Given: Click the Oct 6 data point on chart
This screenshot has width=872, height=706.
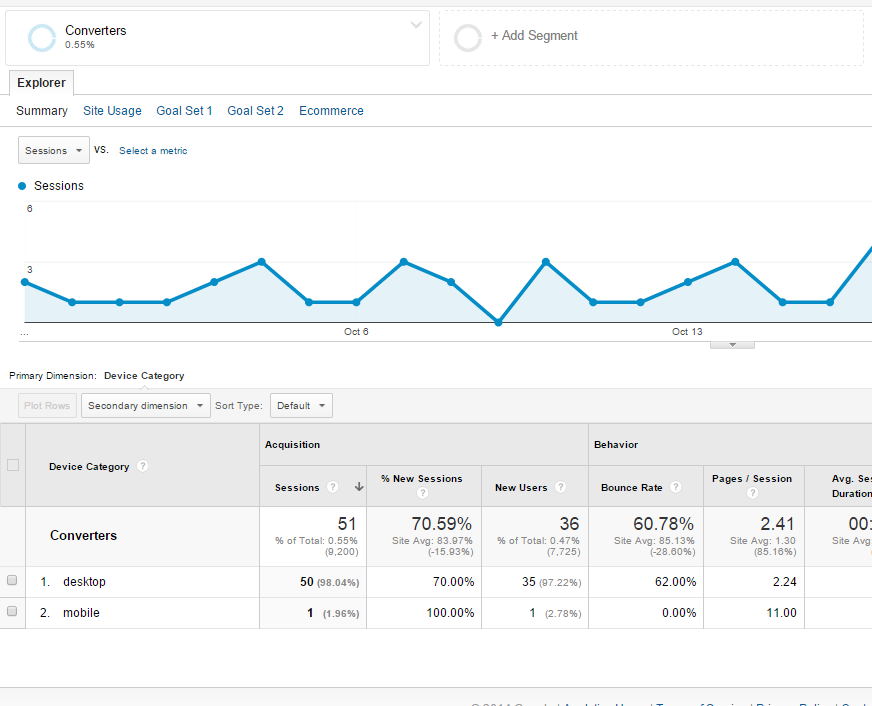Looking at the screenshot, I should pyautogui.click(x=356, y=302).
